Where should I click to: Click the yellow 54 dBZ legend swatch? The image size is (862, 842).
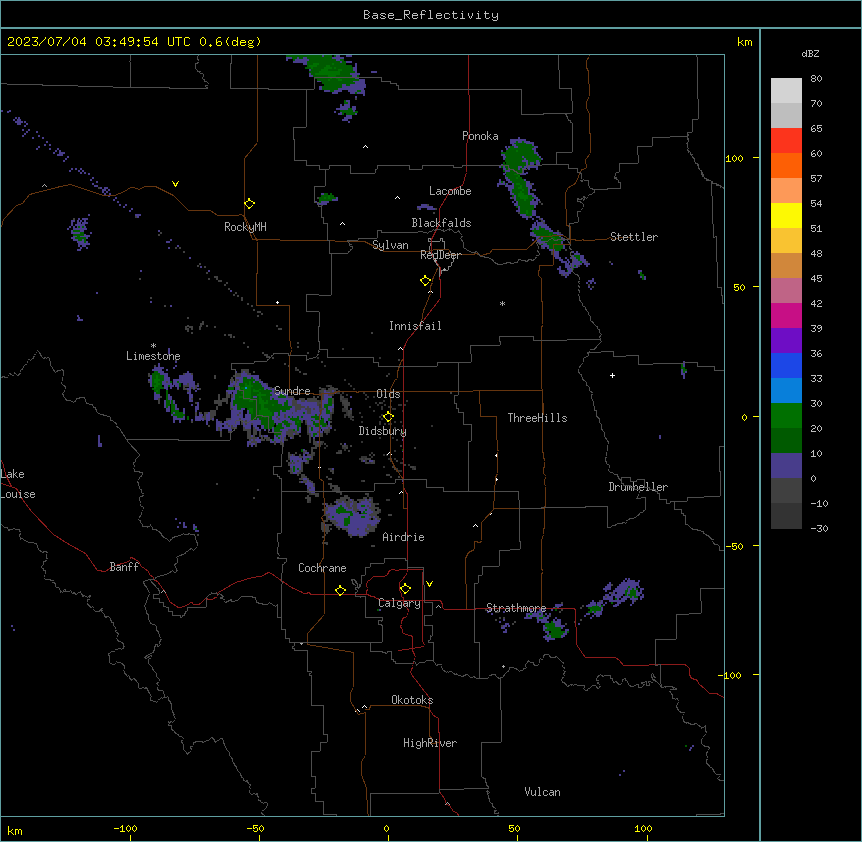point(786,215)
